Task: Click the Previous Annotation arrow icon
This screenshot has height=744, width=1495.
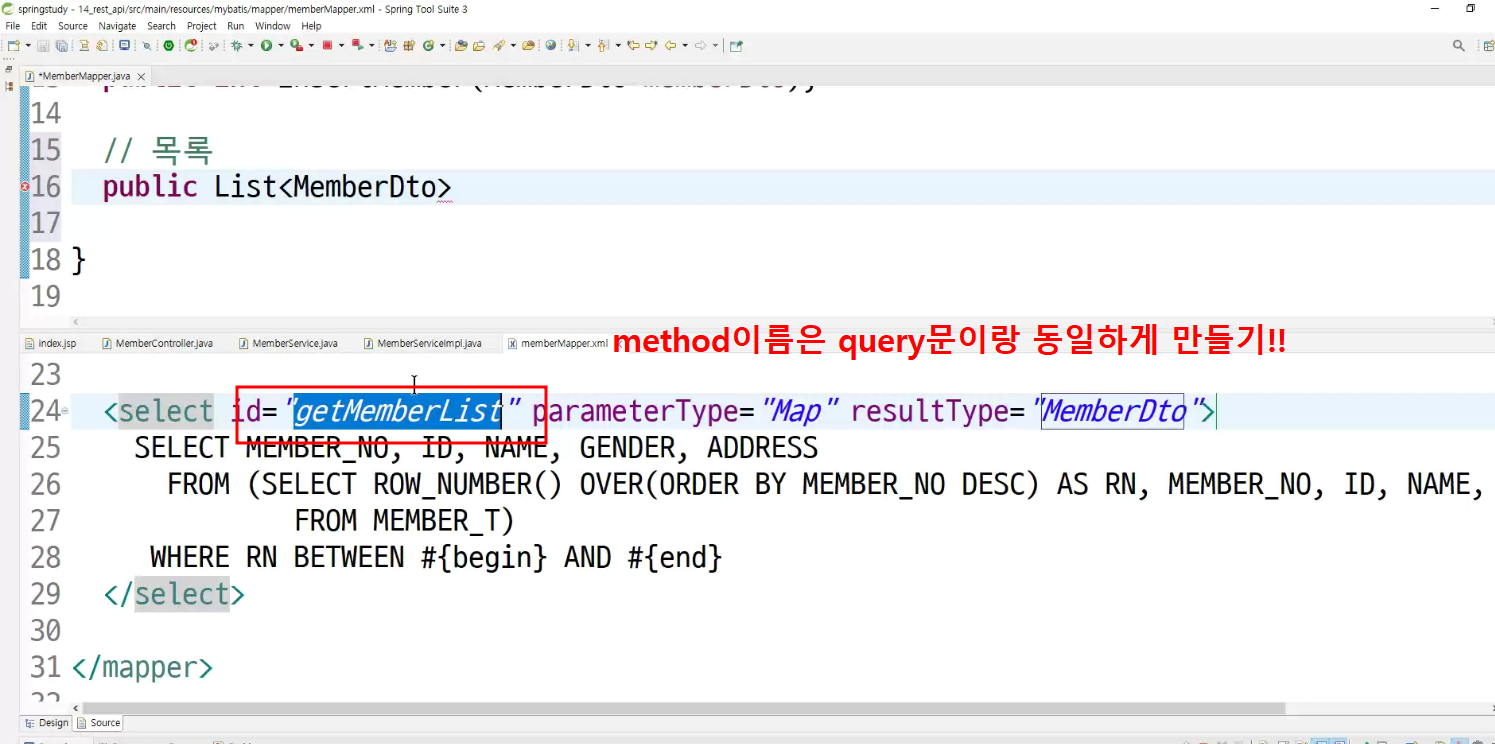Action: click(602, 45)
